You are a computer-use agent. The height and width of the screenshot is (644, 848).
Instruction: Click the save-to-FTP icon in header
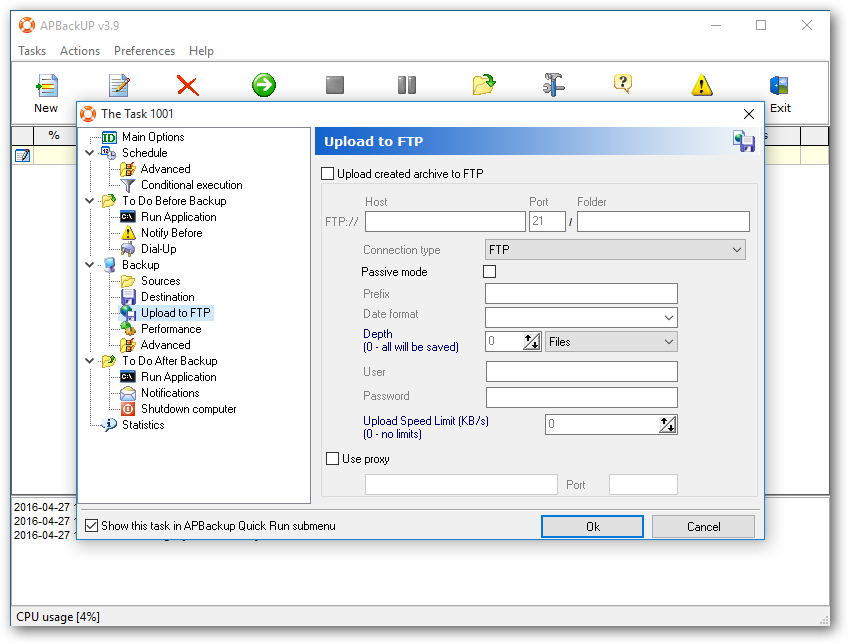(744, 141)
